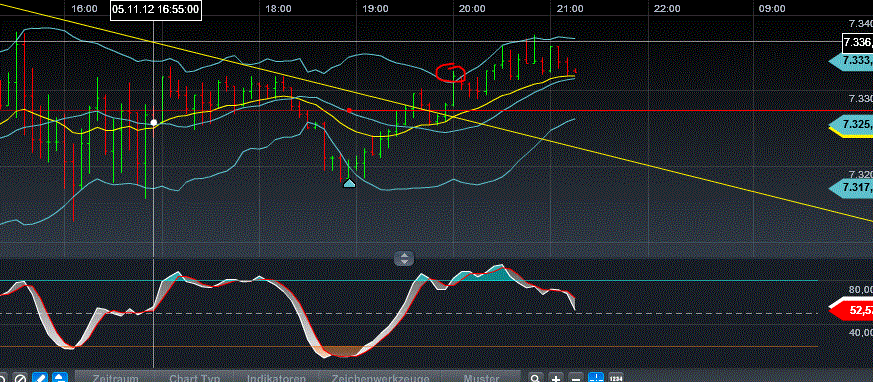Open the Chart Typ menu
Screen dimensions: 873x382
(x=194, y=378)
